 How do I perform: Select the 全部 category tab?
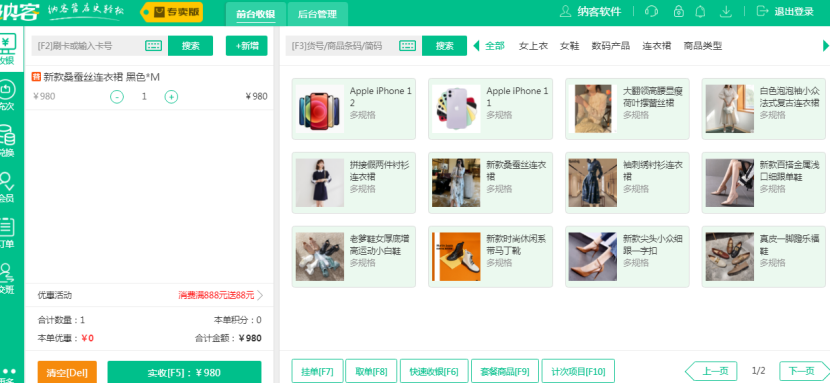[495, 45]
